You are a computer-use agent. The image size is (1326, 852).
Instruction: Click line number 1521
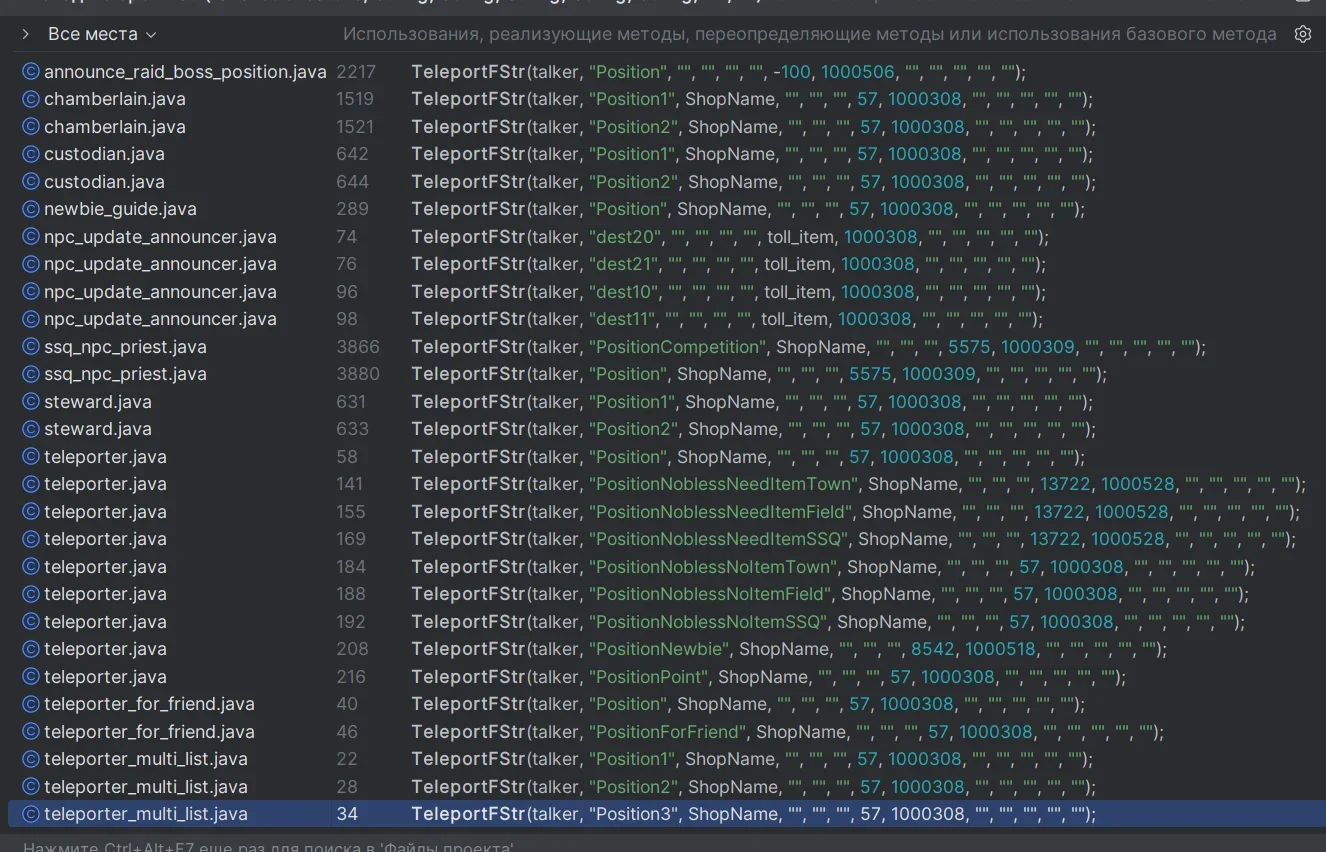[x=355, y=127]
